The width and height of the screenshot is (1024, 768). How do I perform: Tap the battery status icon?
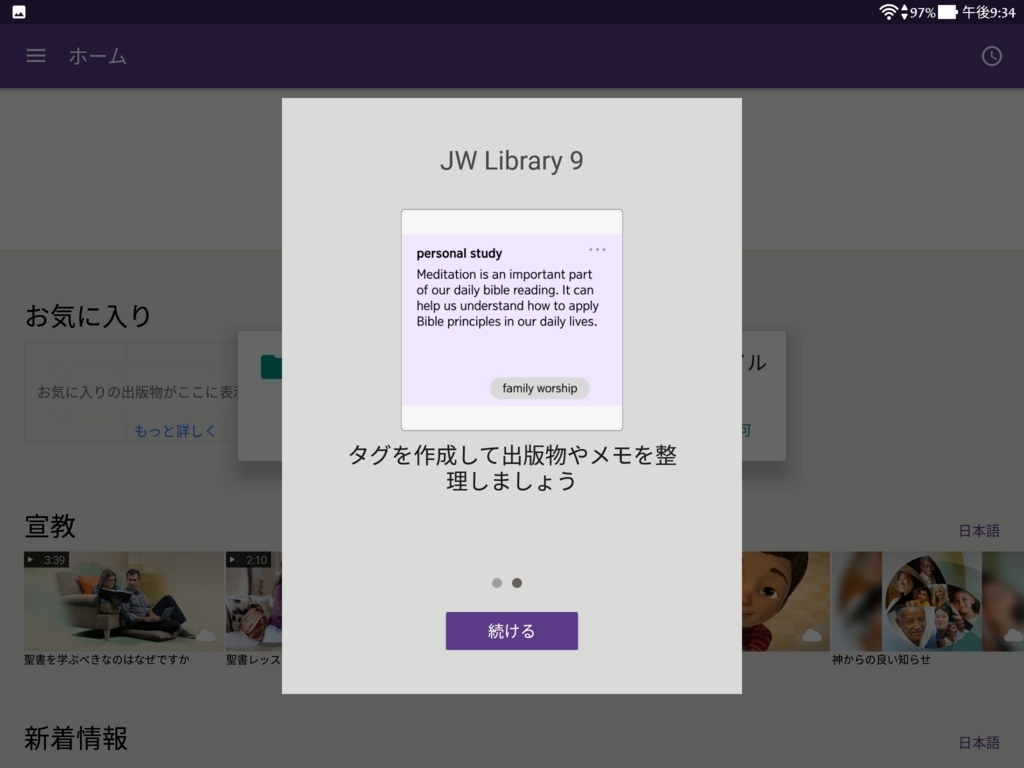point(947,12)
